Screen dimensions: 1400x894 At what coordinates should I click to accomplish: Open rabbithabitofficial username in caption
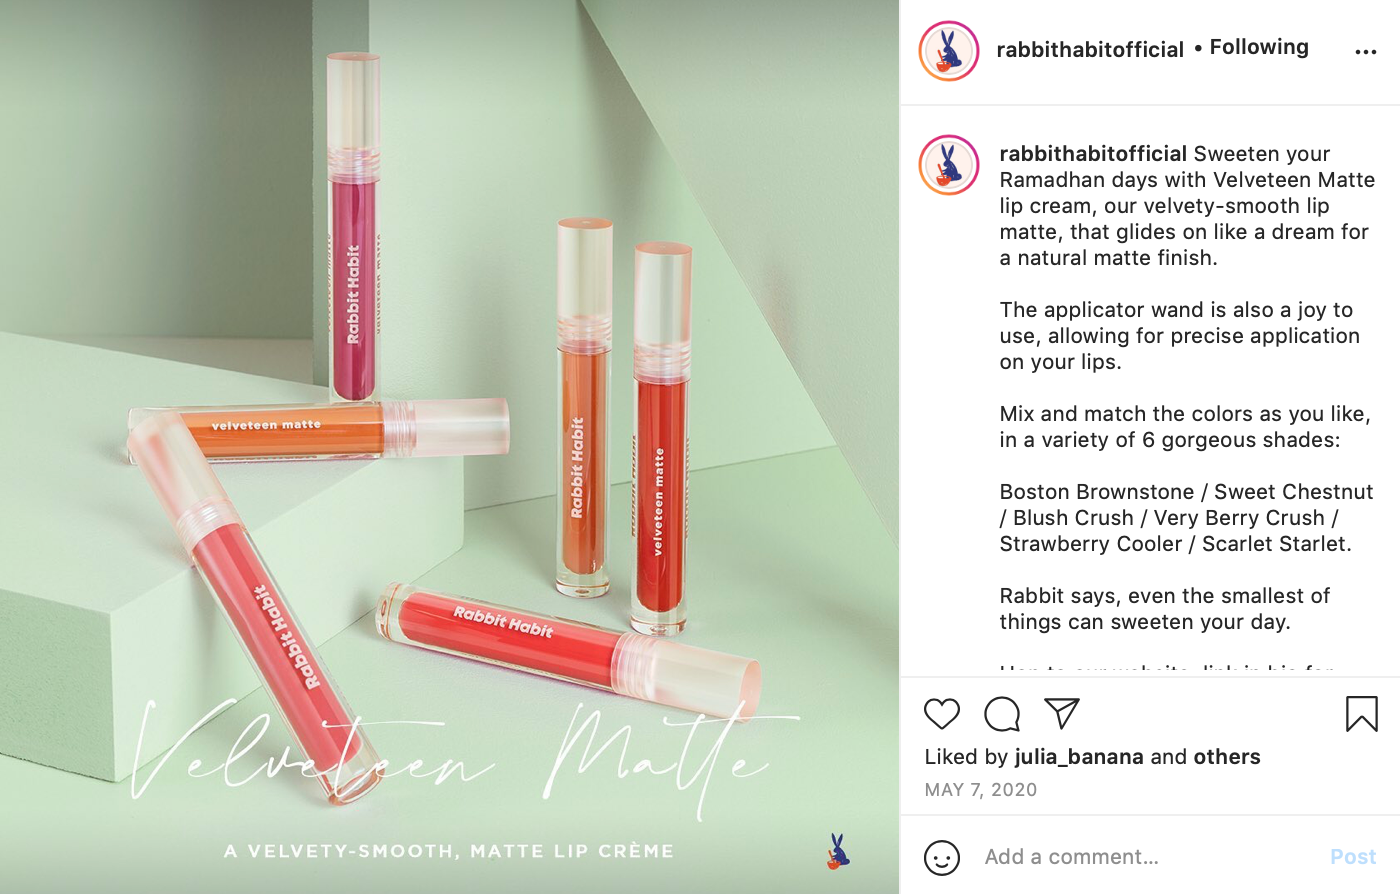coord(1093,154)
